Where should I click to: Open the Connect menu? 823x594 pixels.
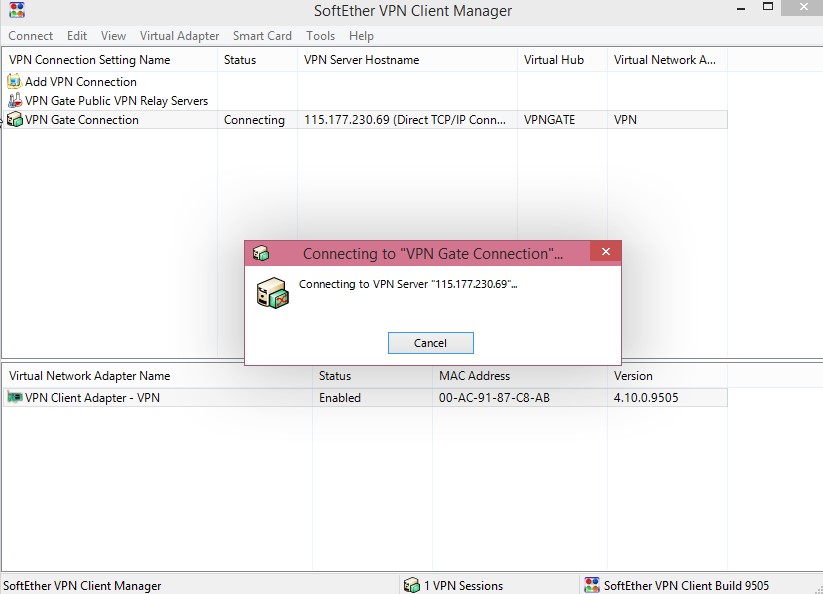[x=30, y=36]
